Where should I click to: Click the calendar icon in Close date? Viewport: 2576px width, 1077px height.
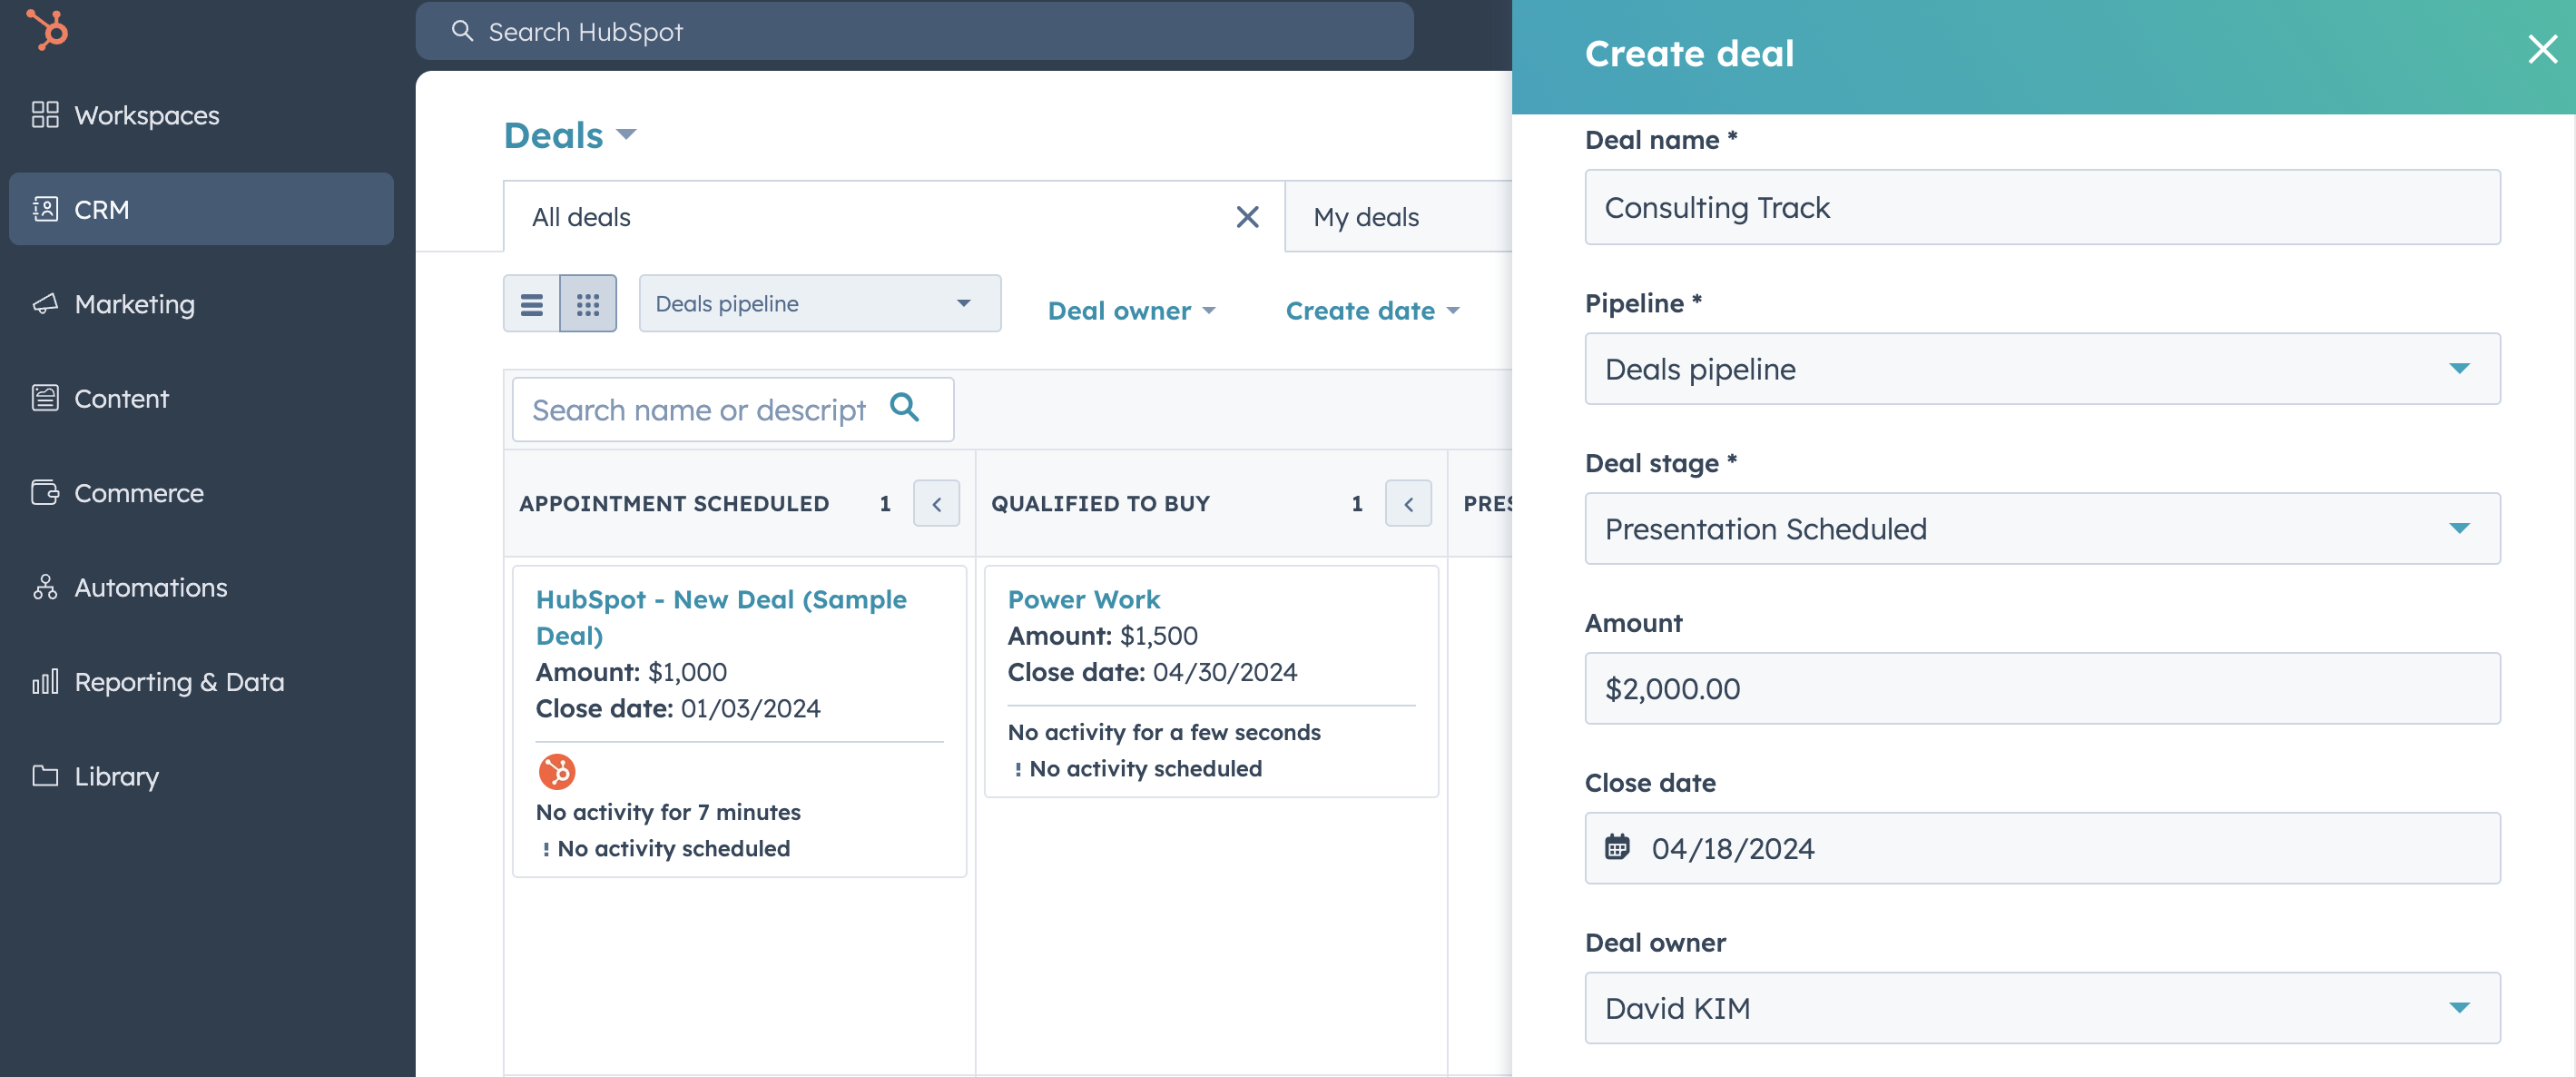pyautogui.click(x=1617, y=847)
